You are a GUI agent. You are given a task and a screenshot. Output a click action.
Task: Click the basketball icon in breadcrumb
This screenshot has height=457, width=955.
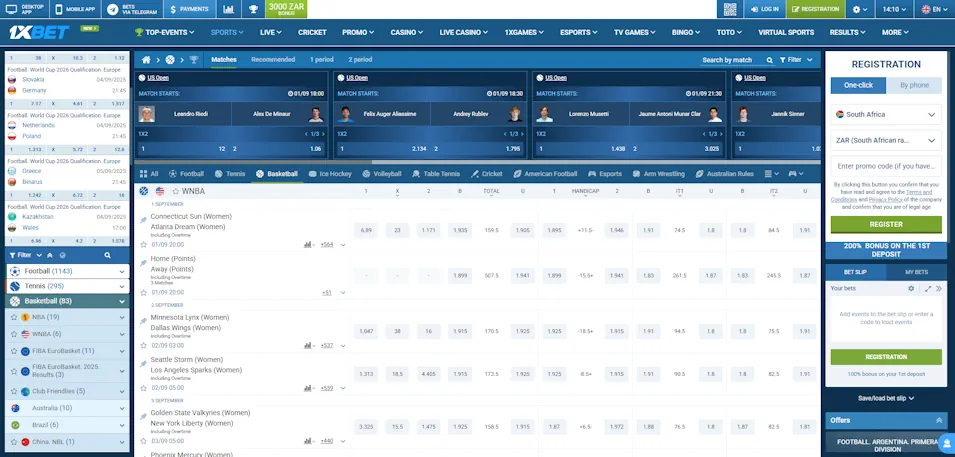[170, 60]
